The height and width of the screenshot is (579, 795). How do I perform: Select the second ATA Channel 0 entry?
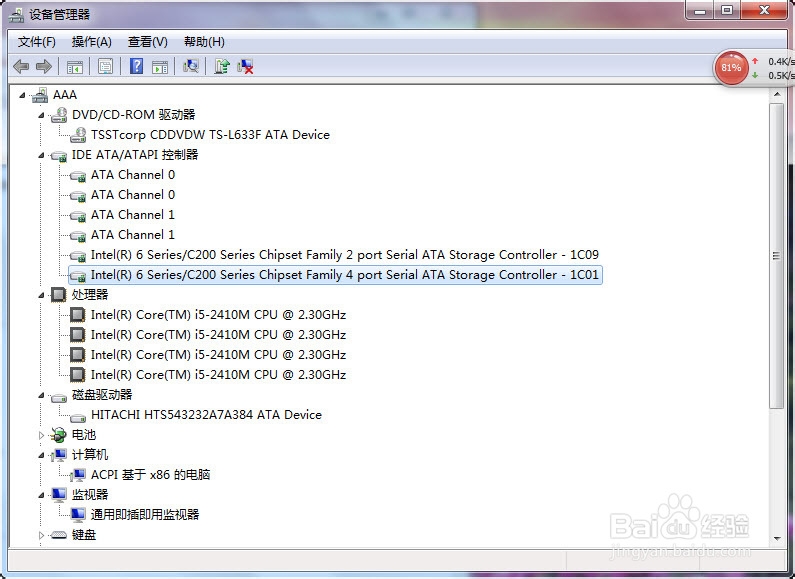133,195
